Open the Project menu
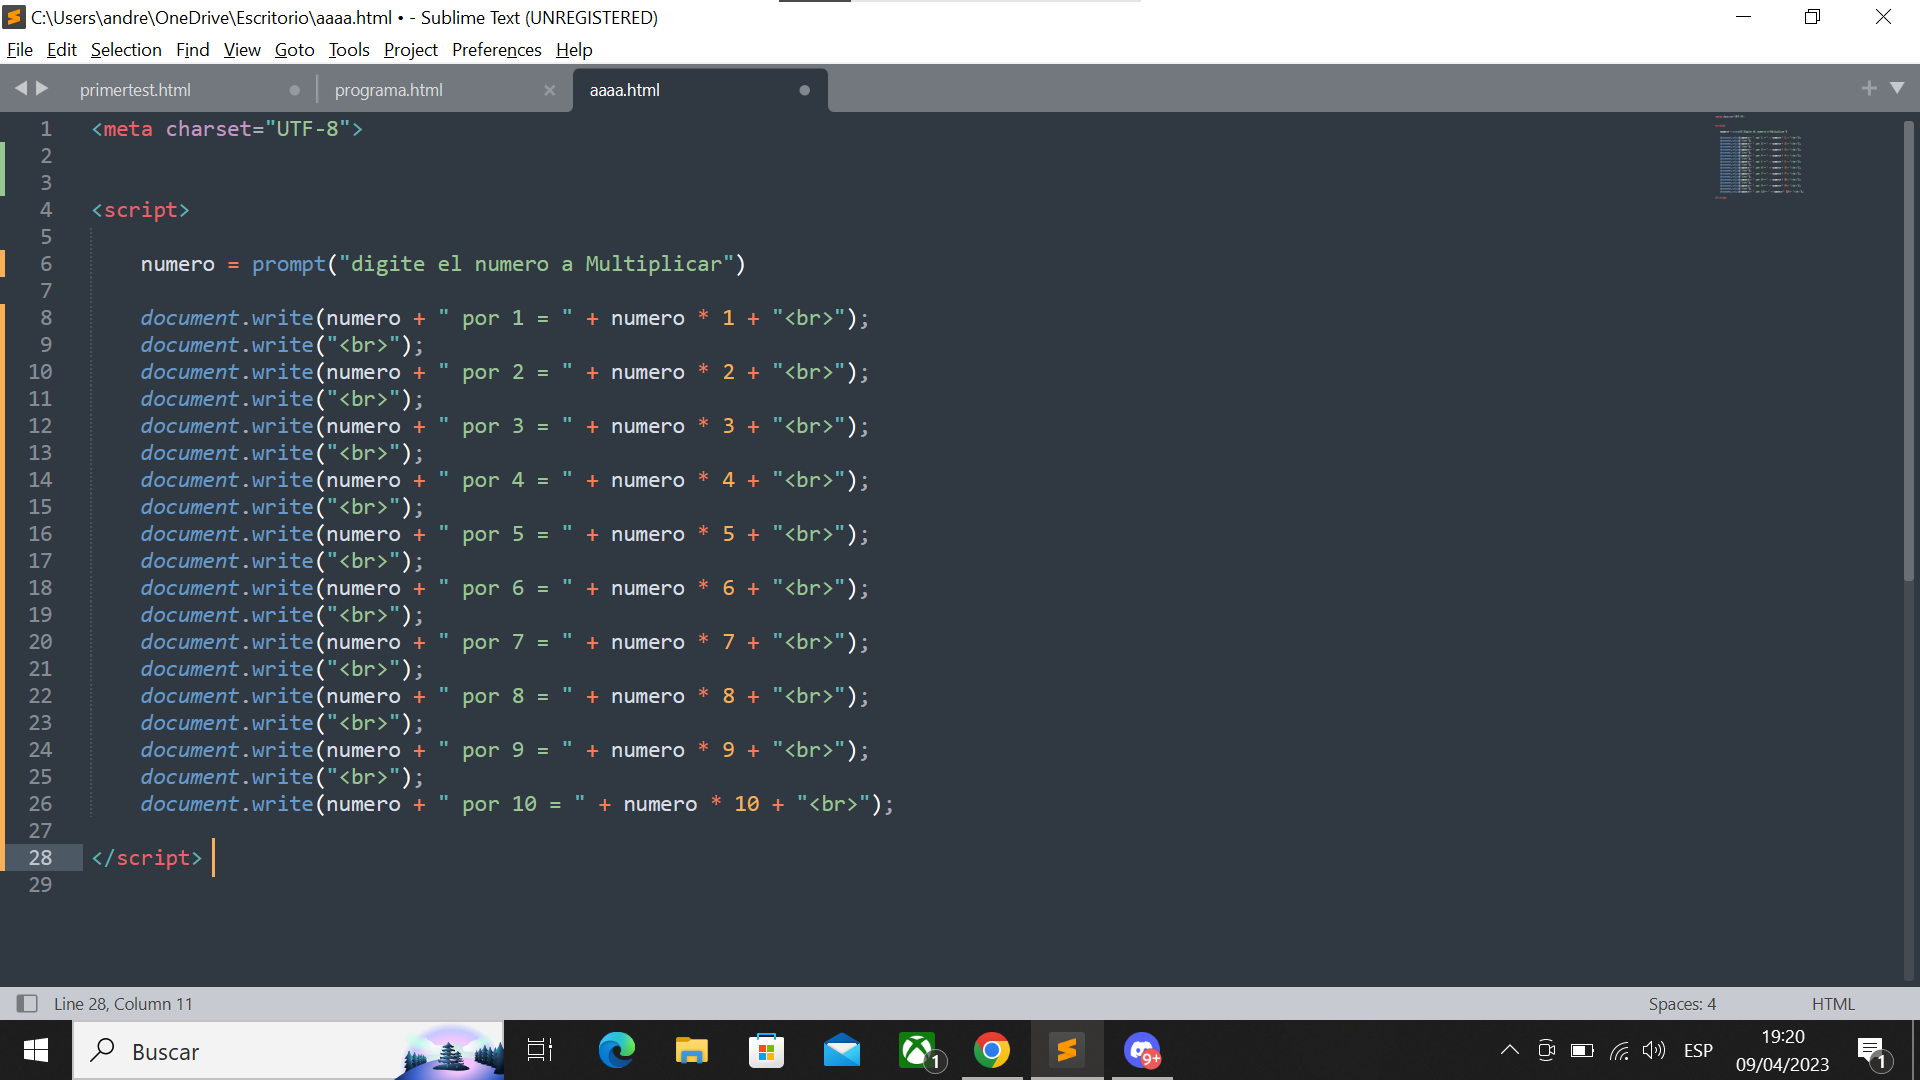The image size is (1920, 1080). (410, 50)
